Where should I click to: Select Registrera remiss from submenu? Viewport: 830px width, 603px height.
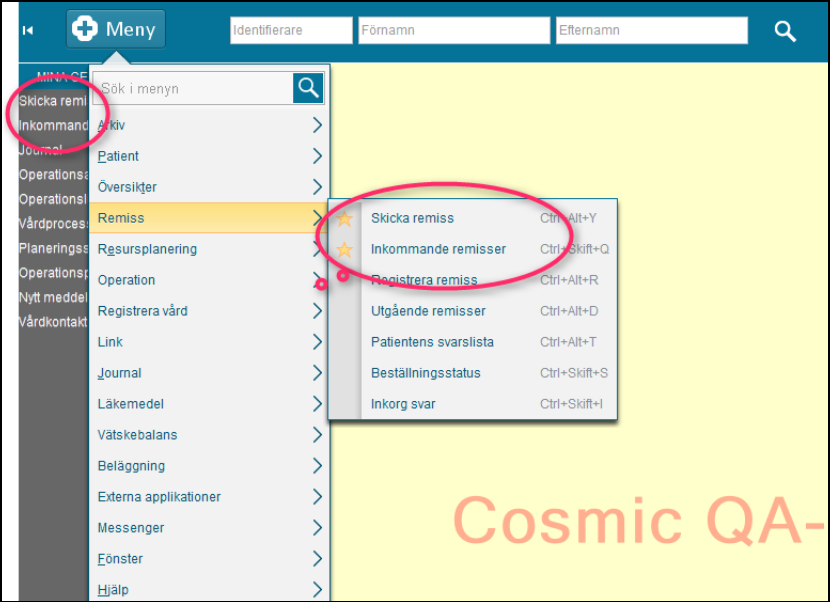(x=424, y=280)
